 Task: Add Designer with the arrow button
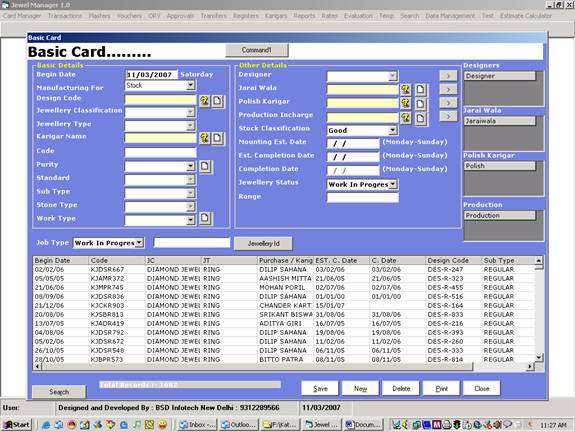tap(448, 76)
